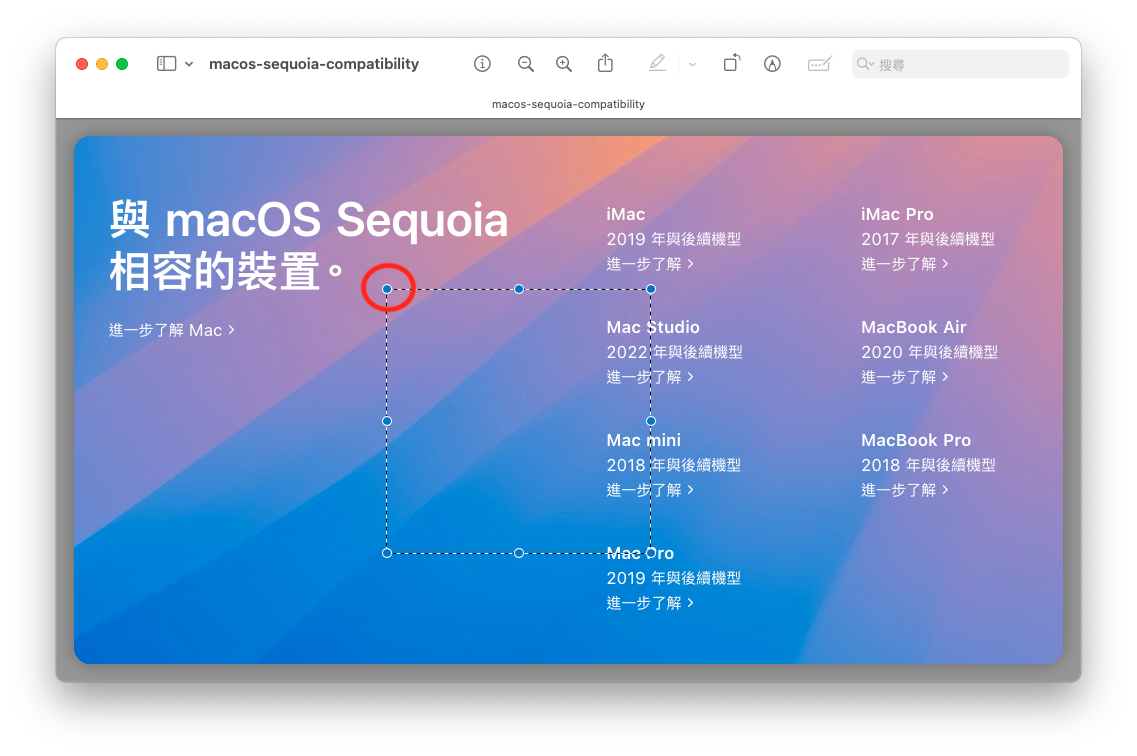
Task: Show the Markup toolbar
Action: coord(772,64)
